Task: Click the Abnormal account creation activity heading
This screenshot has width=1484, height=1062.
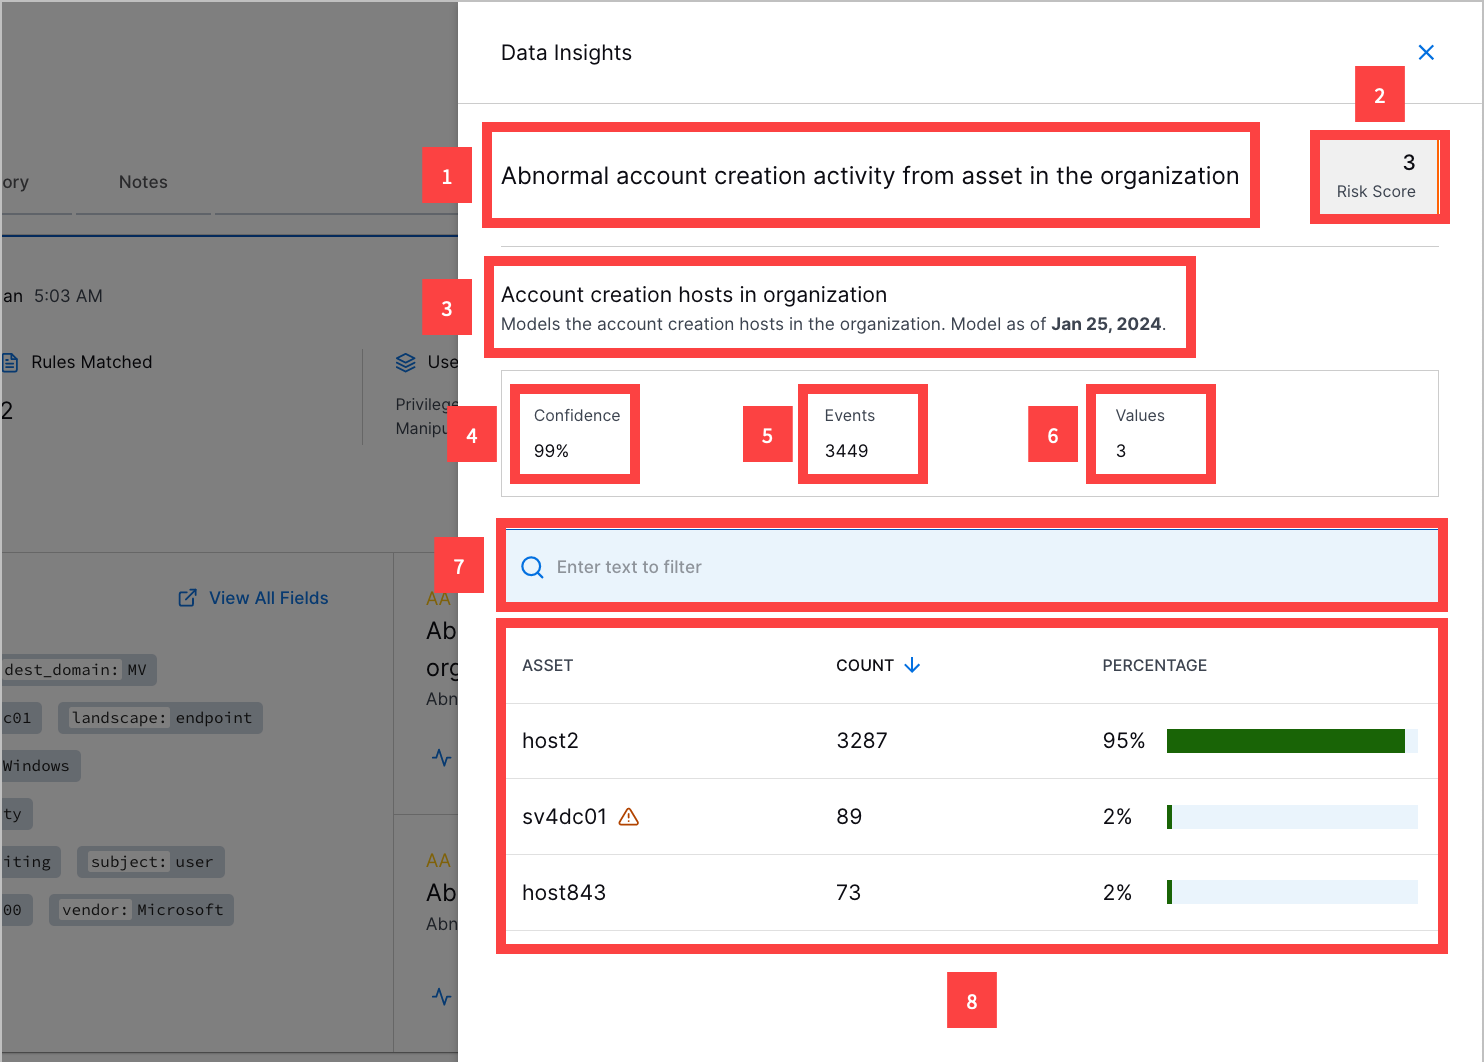Action: point(870,176)
